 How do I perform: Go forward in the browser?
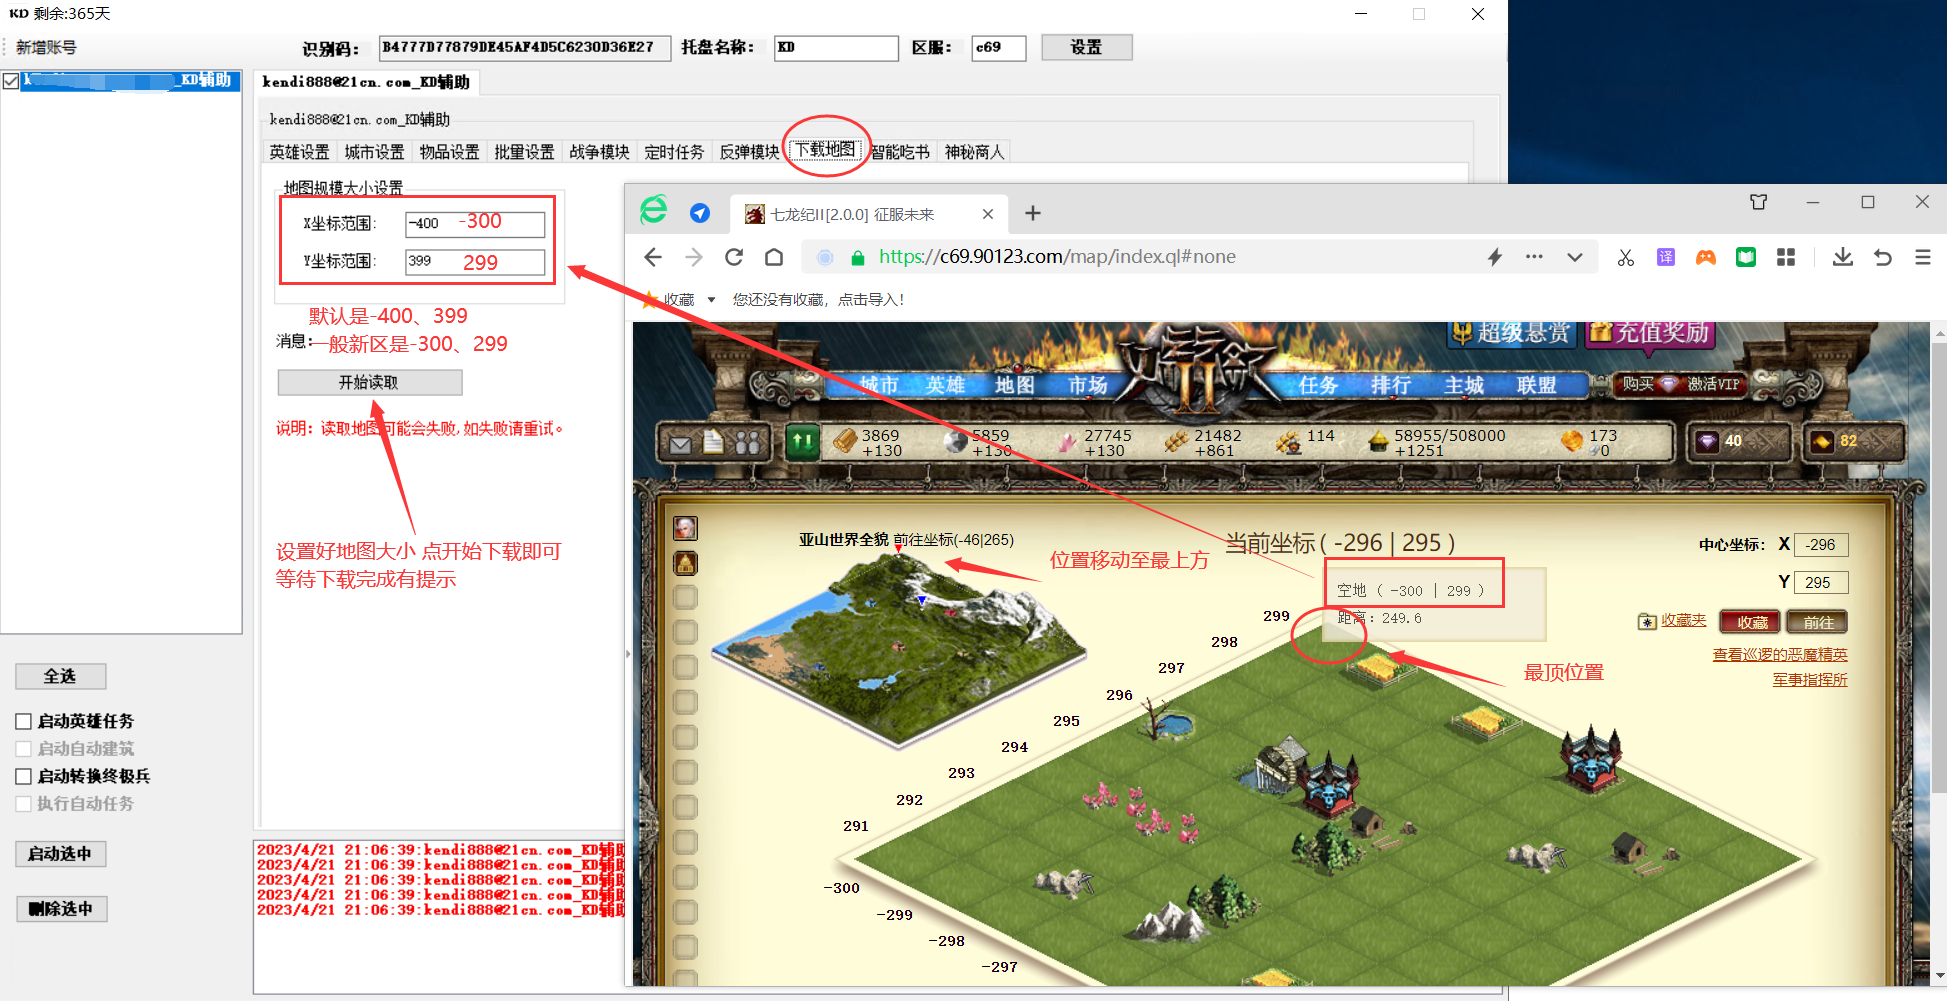[694, 257]
